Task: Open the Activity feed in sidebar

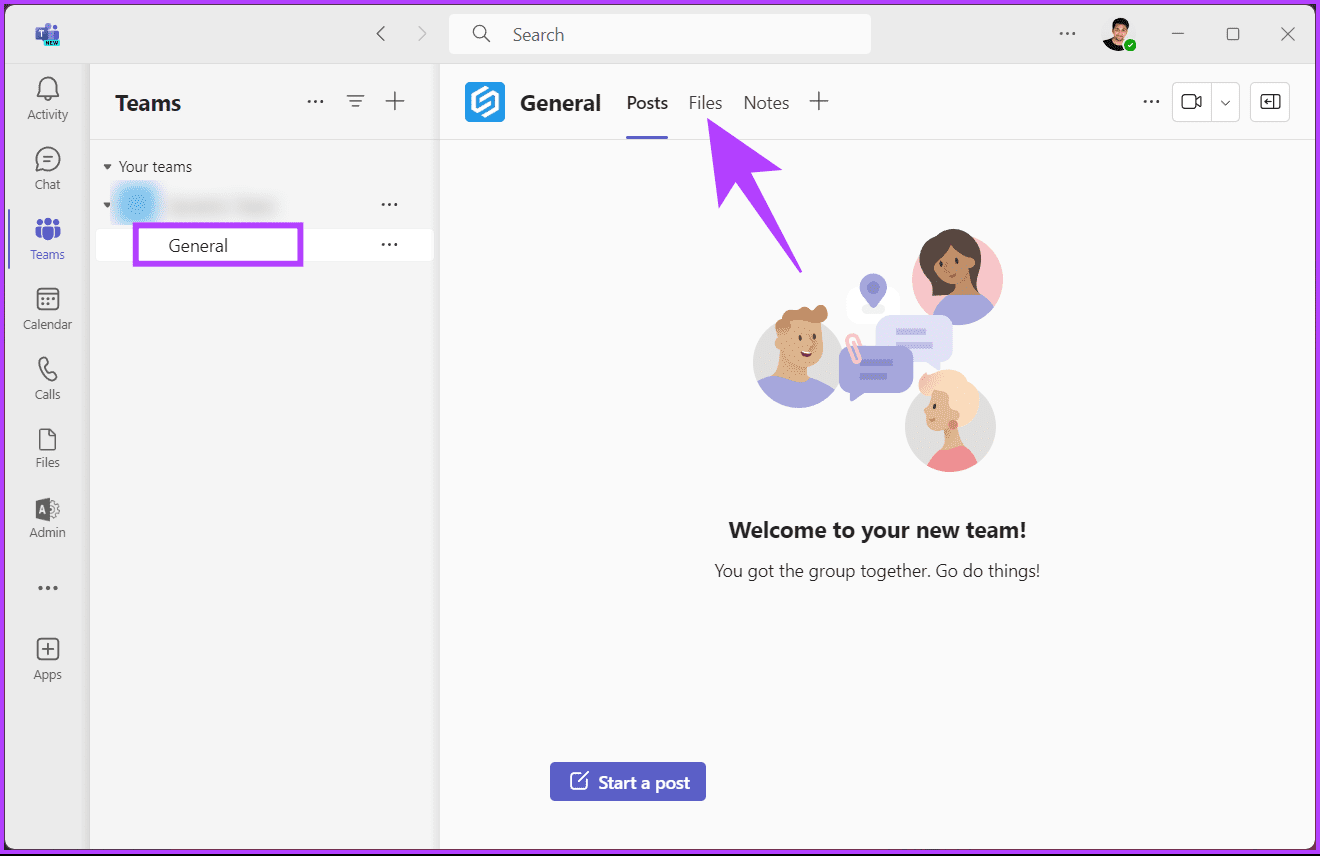Action: coord(47,99)
